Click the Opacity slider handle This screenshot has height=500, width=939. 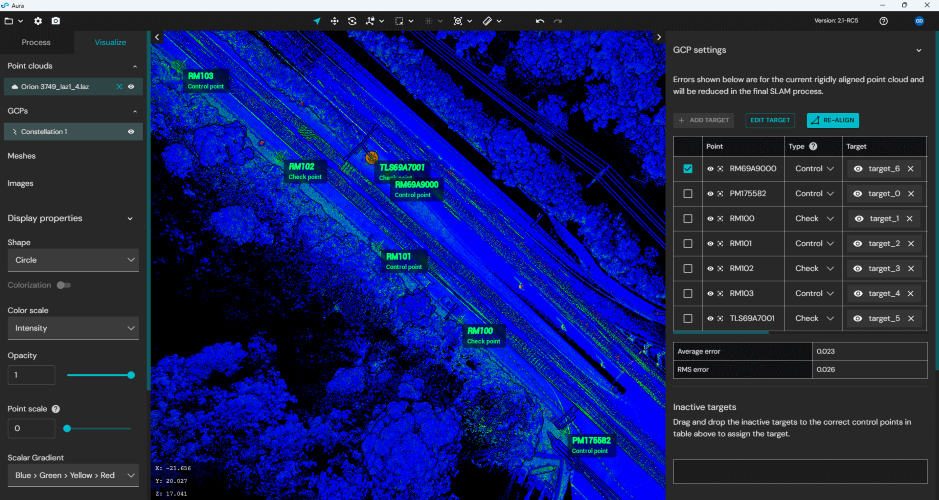coord(131,375)
